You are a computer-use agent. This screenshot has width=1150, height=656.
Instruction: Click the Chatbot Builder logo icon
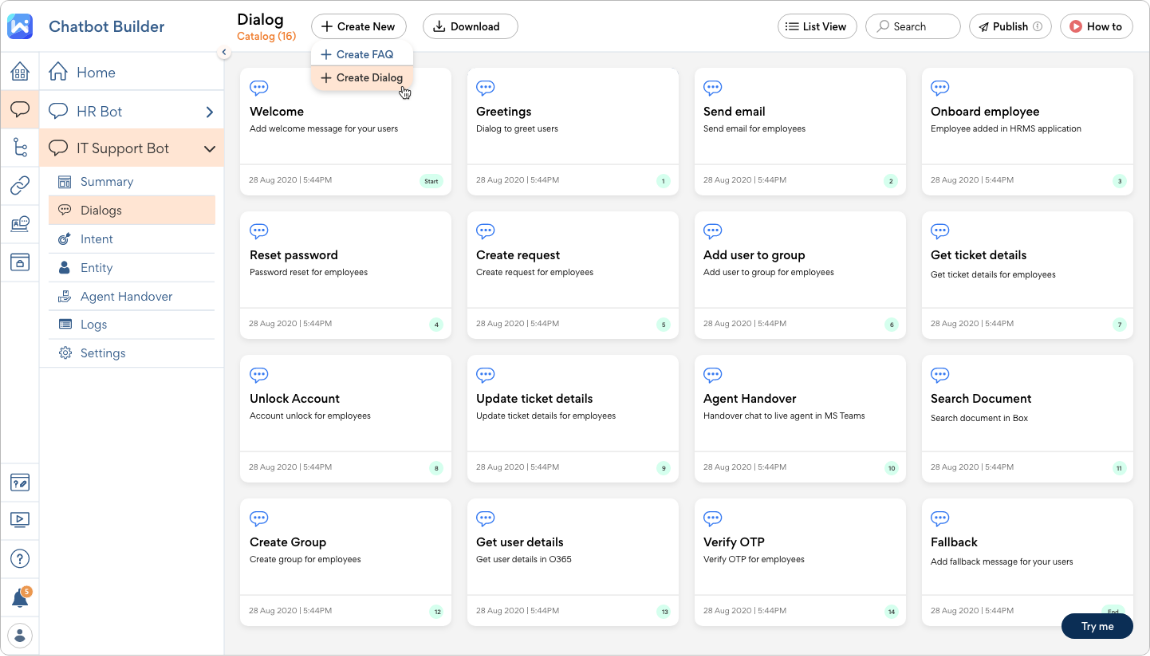pyautogui.click(x=20, y=26)
